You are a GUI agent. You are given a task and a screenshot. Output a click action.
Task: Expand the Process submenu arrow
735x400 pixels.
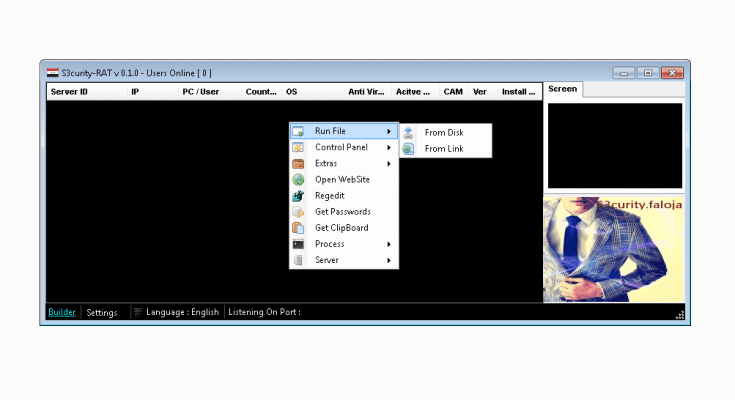(389, 244)
